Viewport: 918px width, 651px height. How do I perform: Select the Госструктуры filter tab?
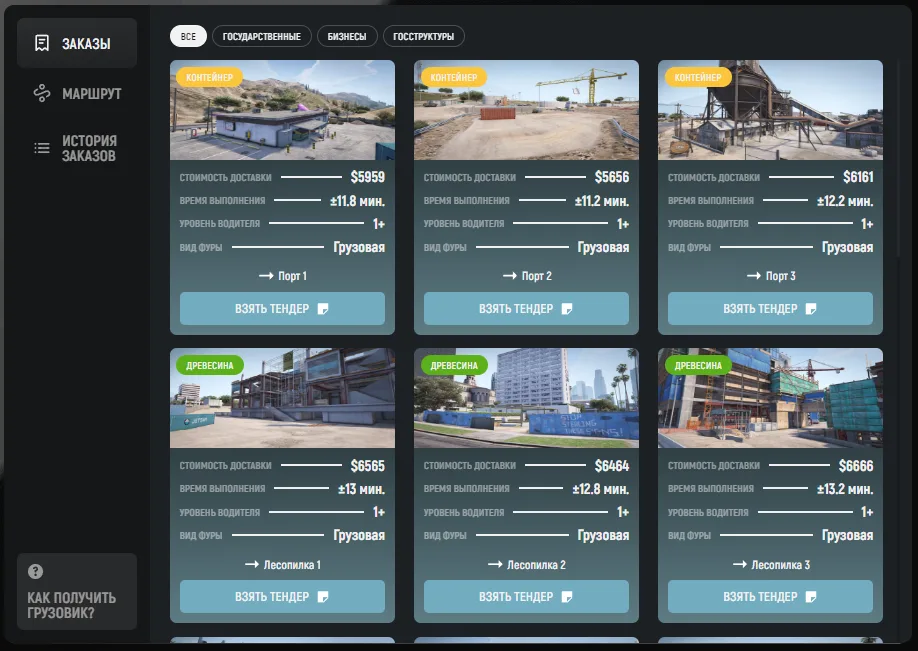tap(423, 36)
